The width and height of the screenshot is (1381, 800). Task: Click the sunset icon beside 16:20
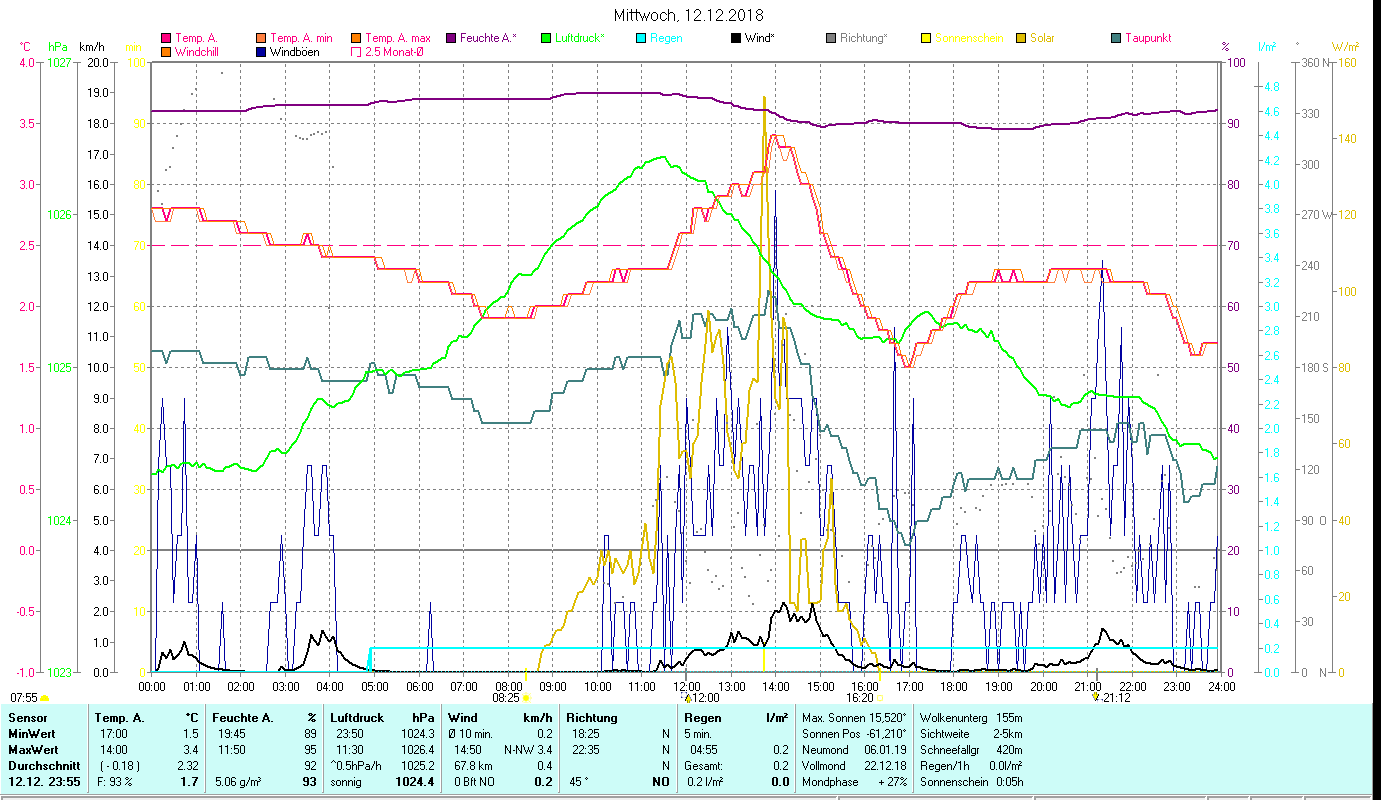881,698
